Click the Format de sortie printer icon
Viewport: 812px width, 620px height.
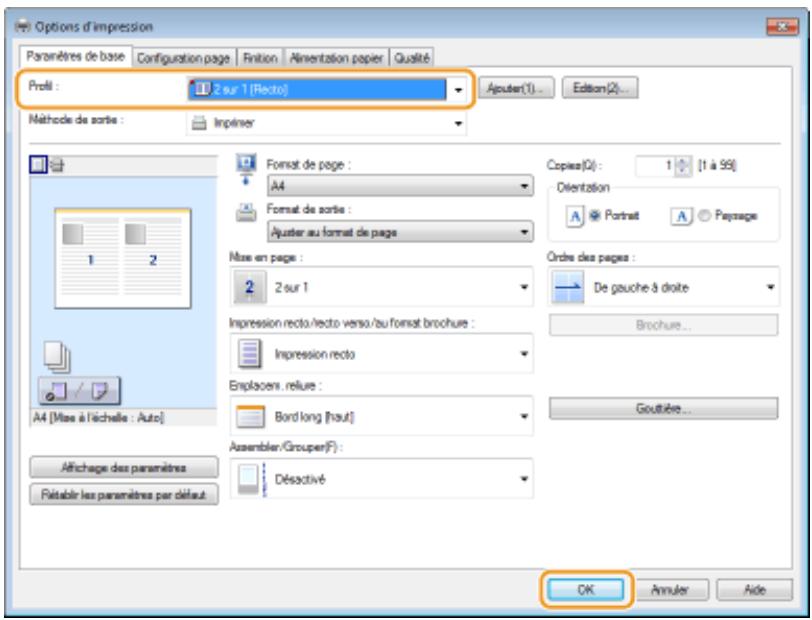coord(246,213)
